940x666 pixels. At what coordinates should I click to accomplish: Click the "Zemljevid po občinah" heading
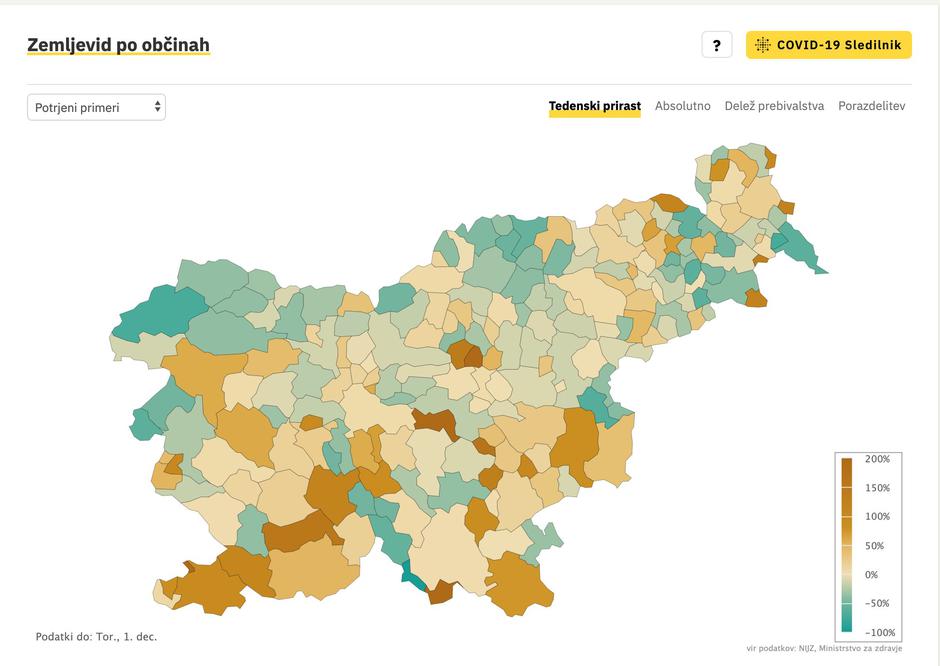pyautogui.click(x=119, y=44)
